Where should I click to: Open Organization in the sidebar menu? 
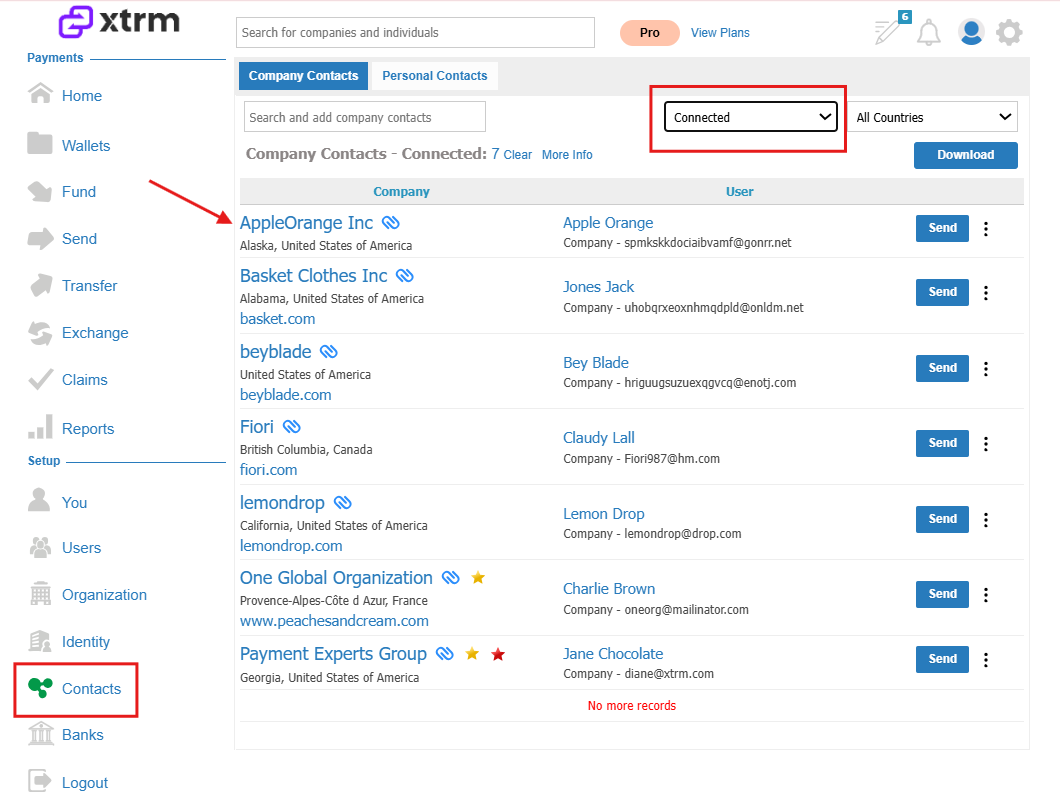(x=104, y=595)
